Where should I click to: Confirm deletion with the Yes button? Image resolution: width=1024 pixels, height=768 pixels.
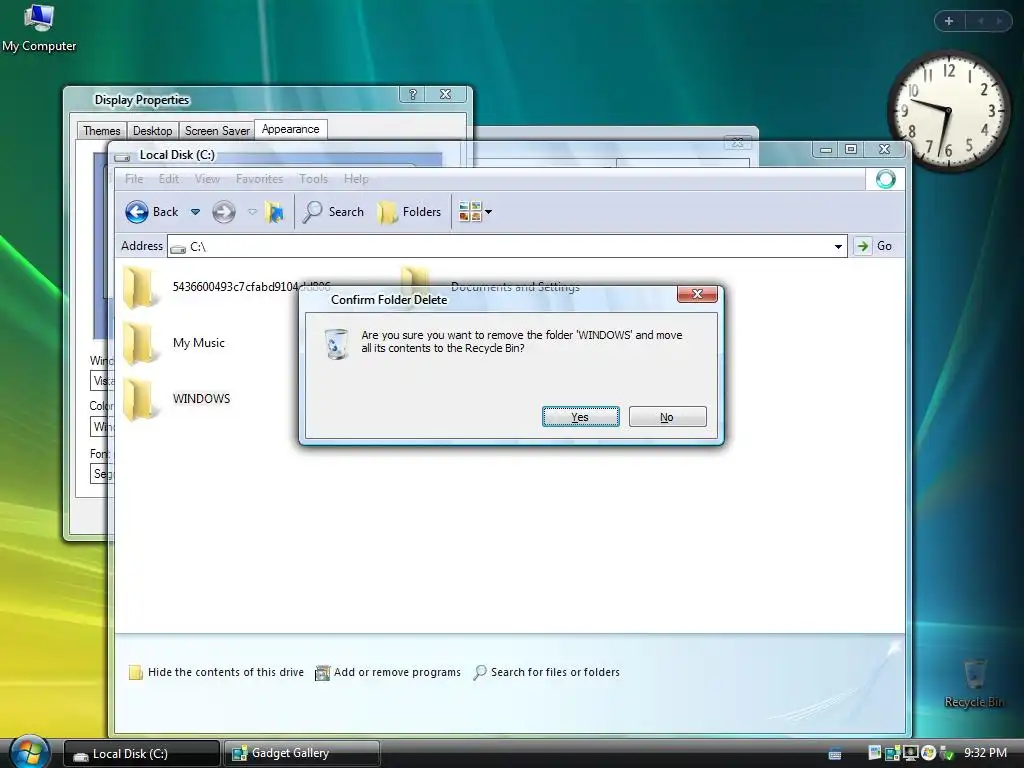[581, 417]
